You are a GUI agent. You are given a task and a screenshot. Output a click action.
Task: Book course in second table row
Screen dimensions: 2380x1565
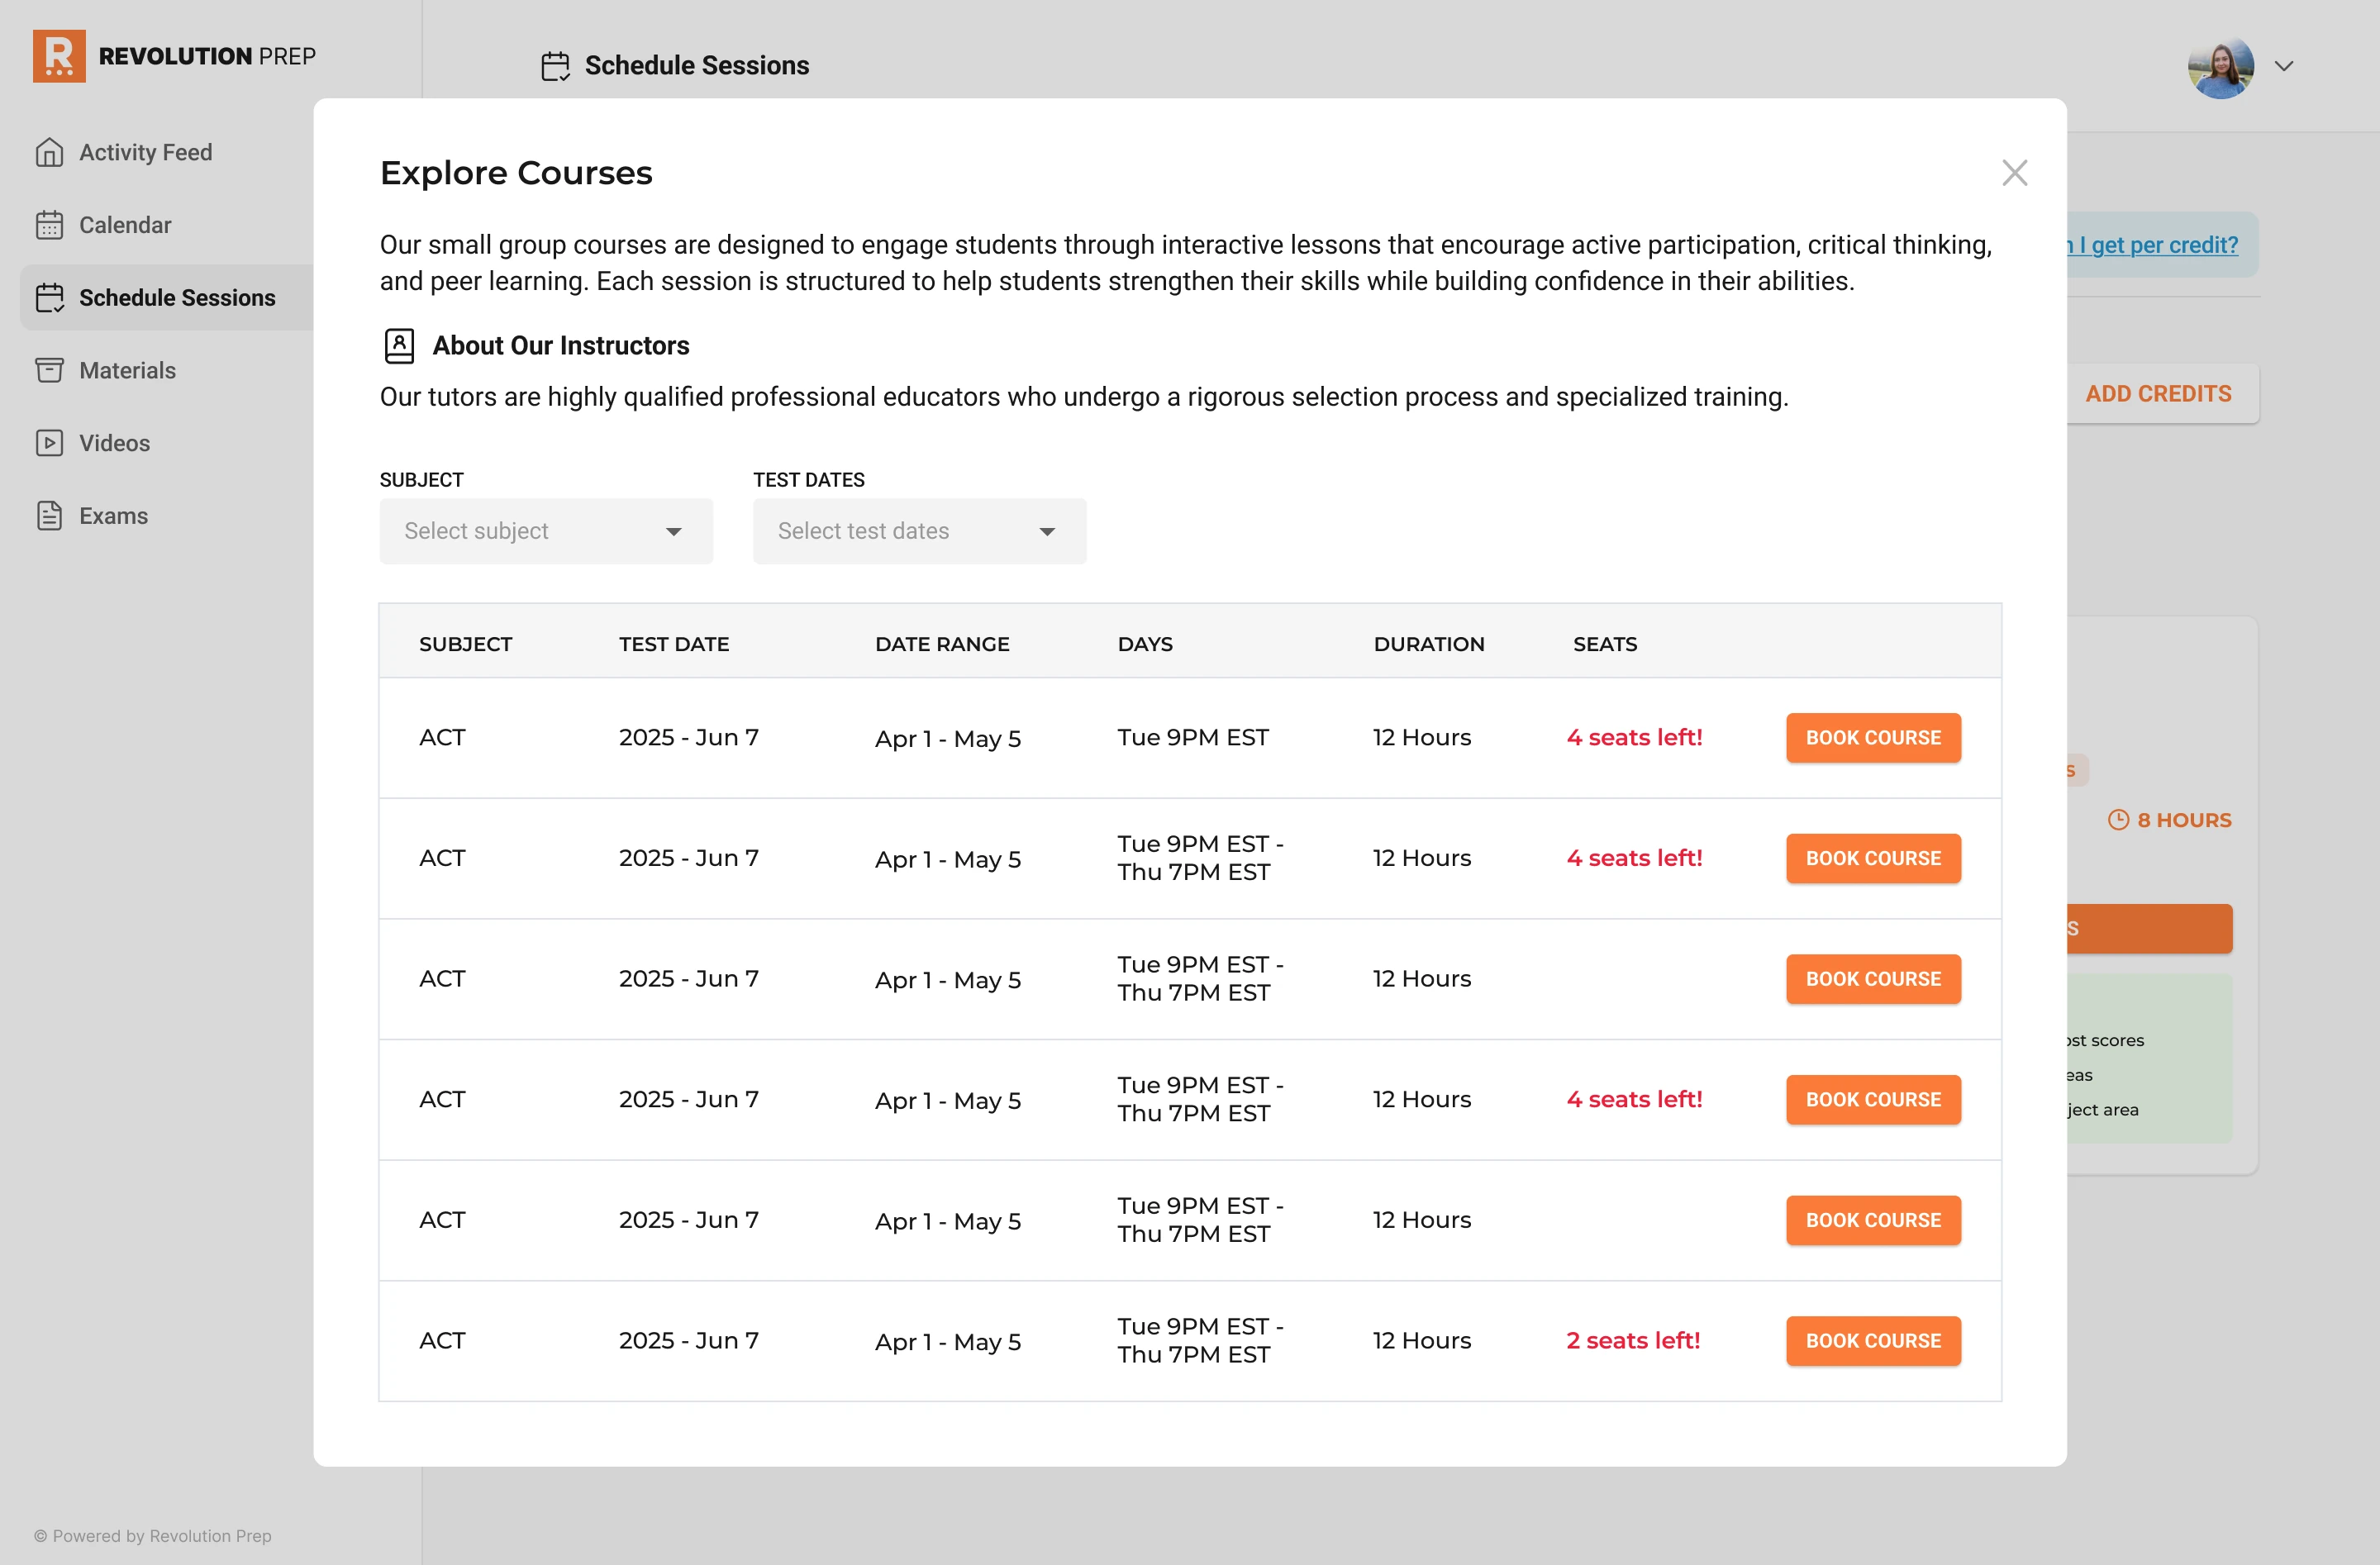(1873, 859)
